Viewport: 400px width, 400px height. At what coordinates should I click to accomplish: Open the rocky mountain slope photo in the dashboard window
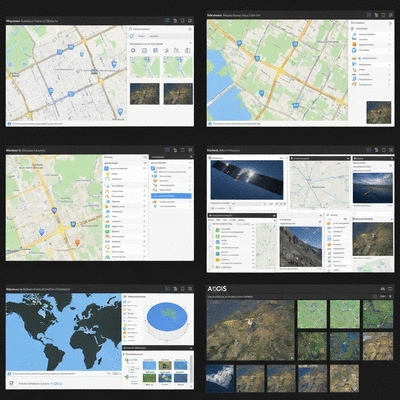(x=301, y=247)
